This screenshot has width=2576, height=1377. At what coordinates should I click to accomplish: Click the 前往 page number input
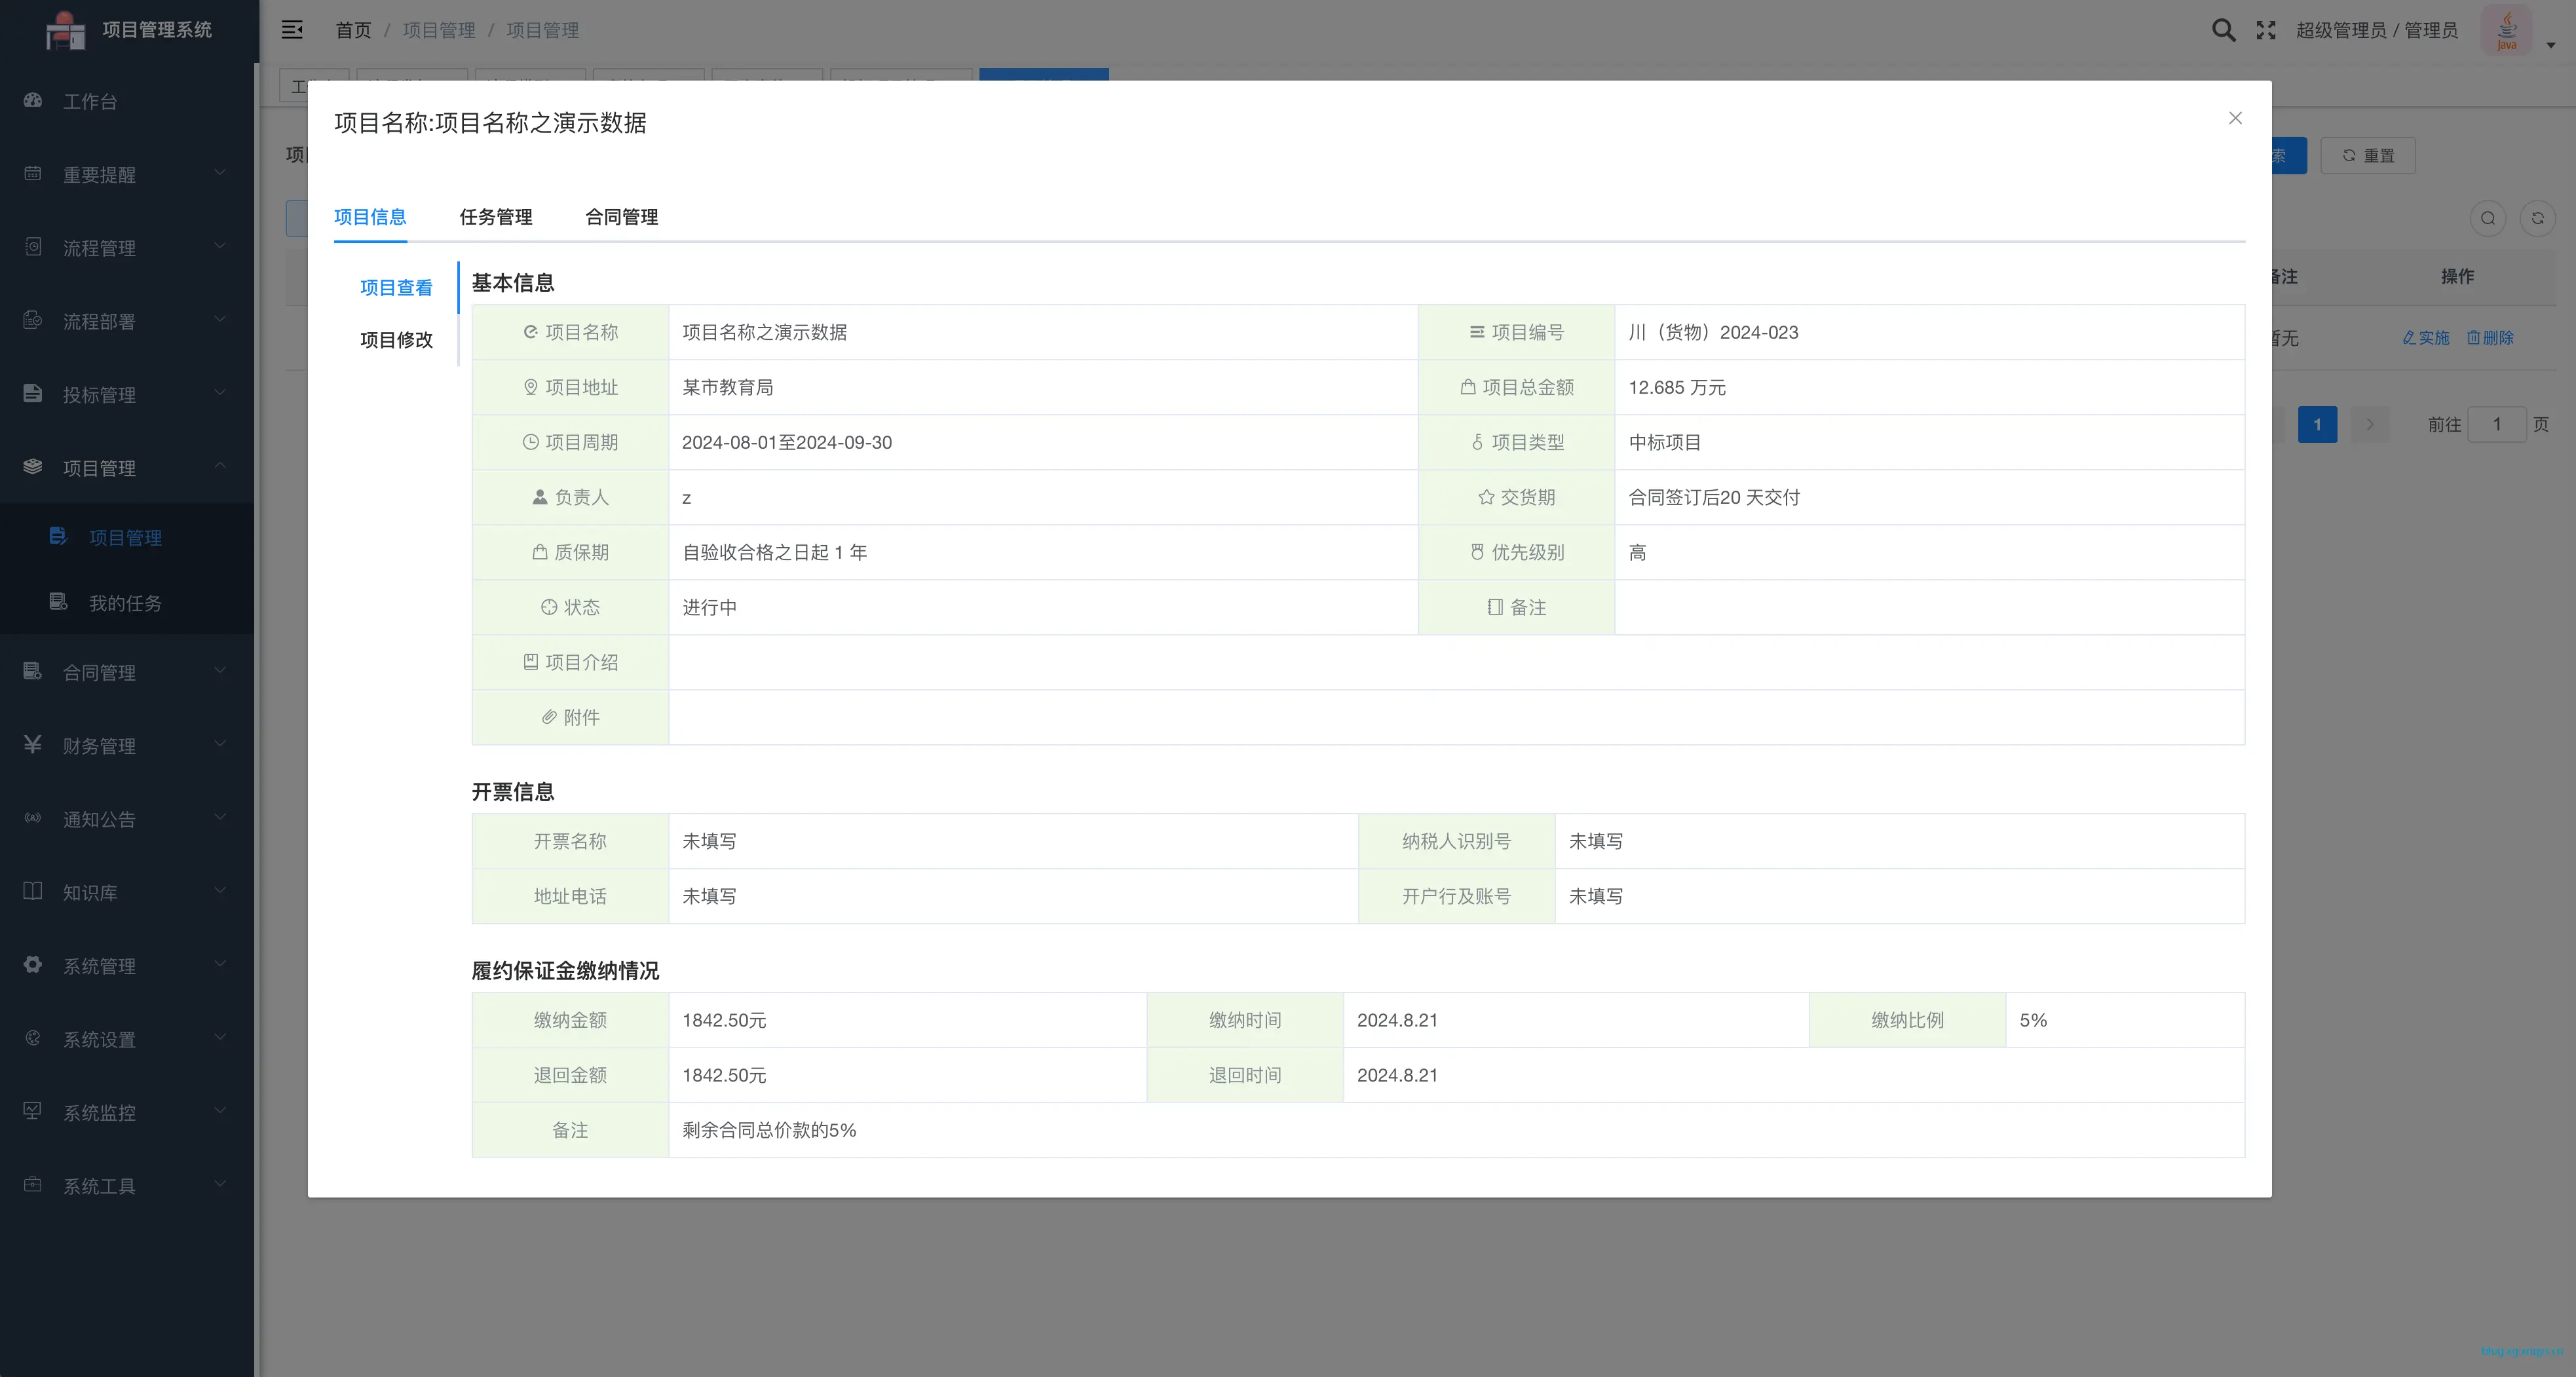pyautogui.click(x=2496, y=424)
